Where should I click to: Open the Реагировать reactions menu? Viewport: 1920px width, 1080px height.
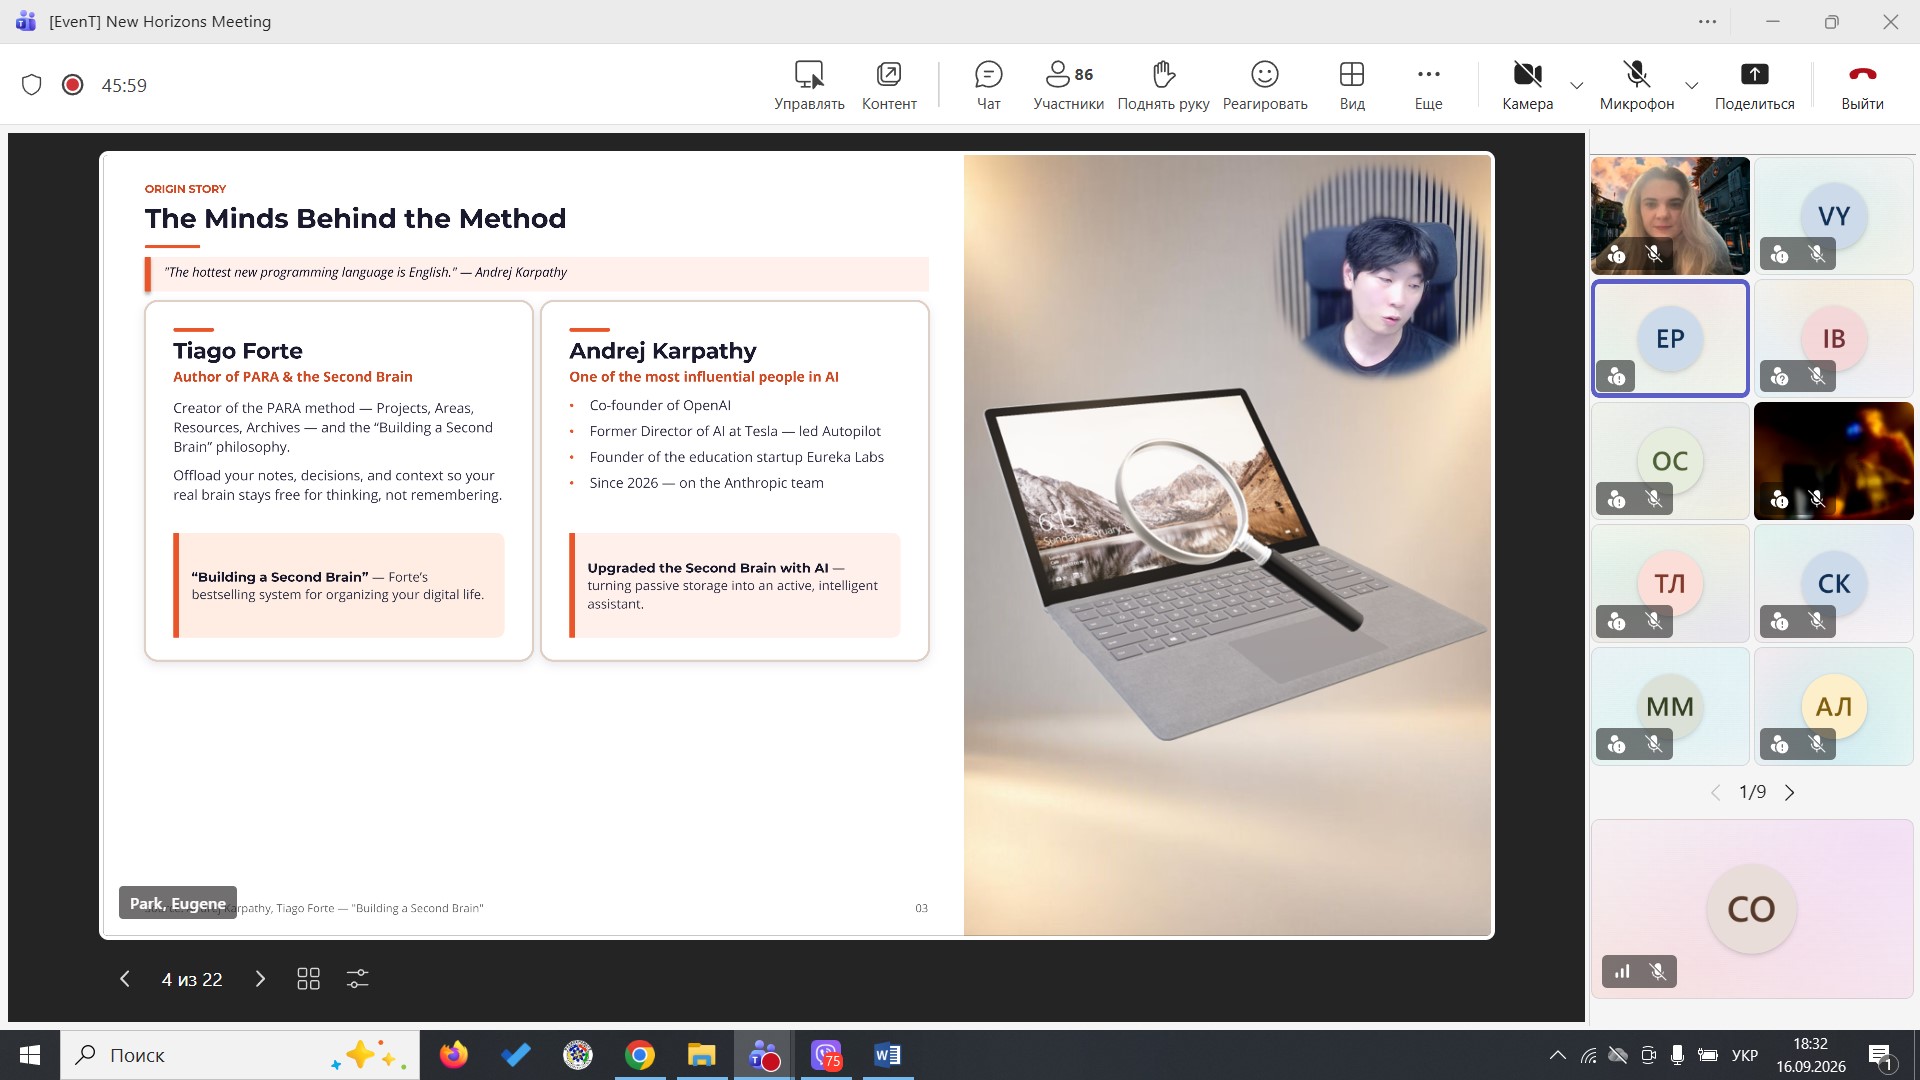pyautogui.click(x=1265, y=85)
